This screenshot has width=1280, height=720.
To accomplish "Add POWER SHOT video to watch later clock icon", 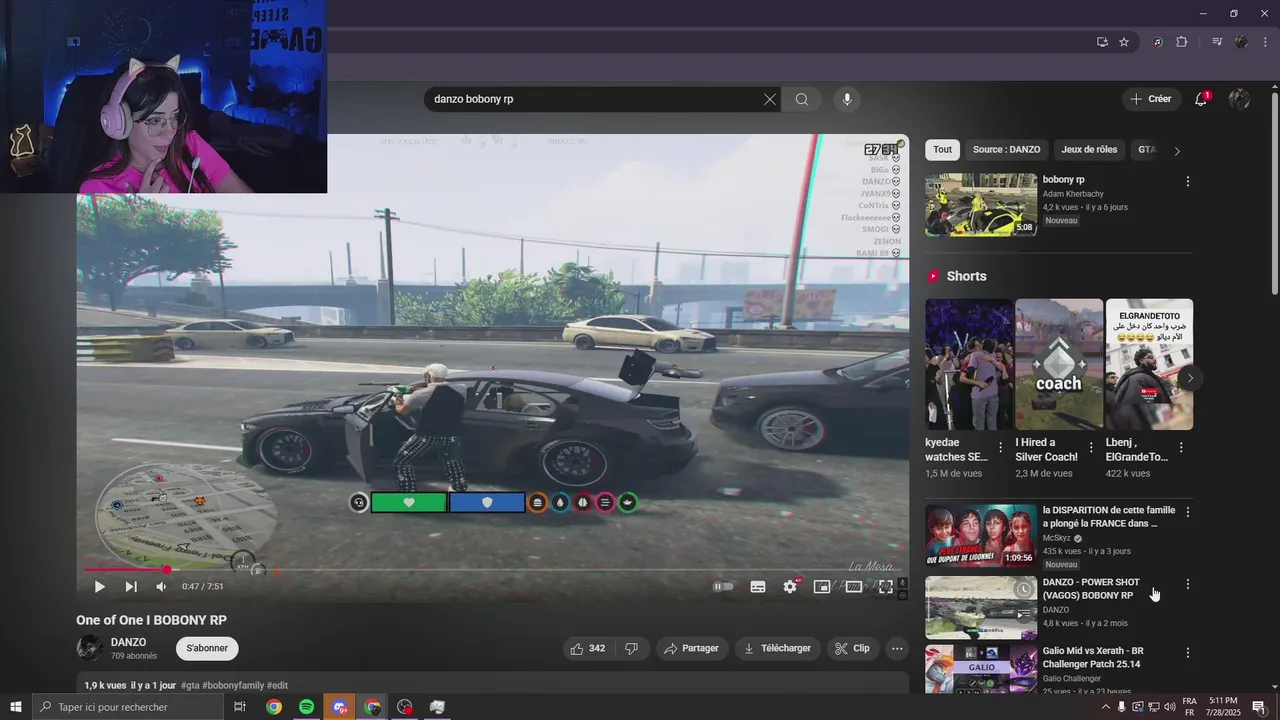I will coord(1023,589).
